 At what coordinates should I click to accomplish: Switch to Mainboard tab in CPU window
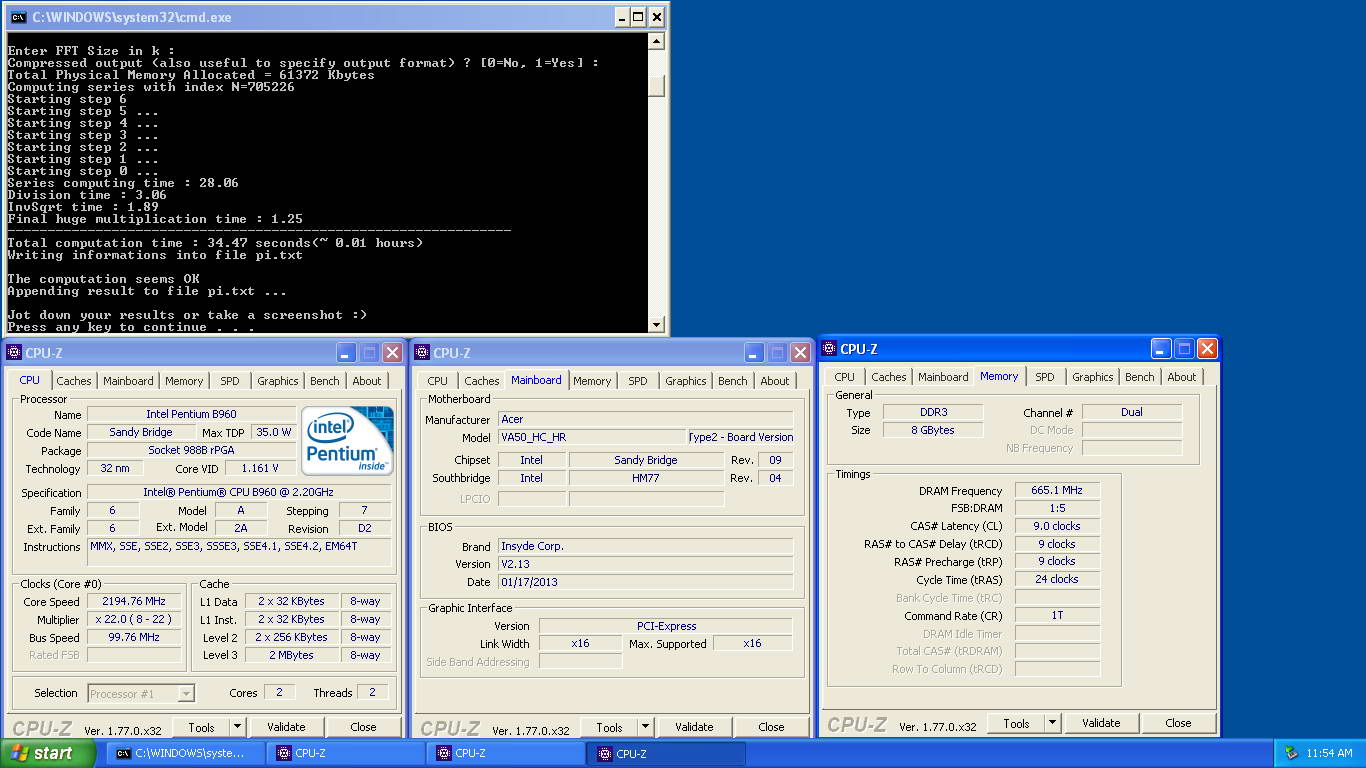pos(128,381)
